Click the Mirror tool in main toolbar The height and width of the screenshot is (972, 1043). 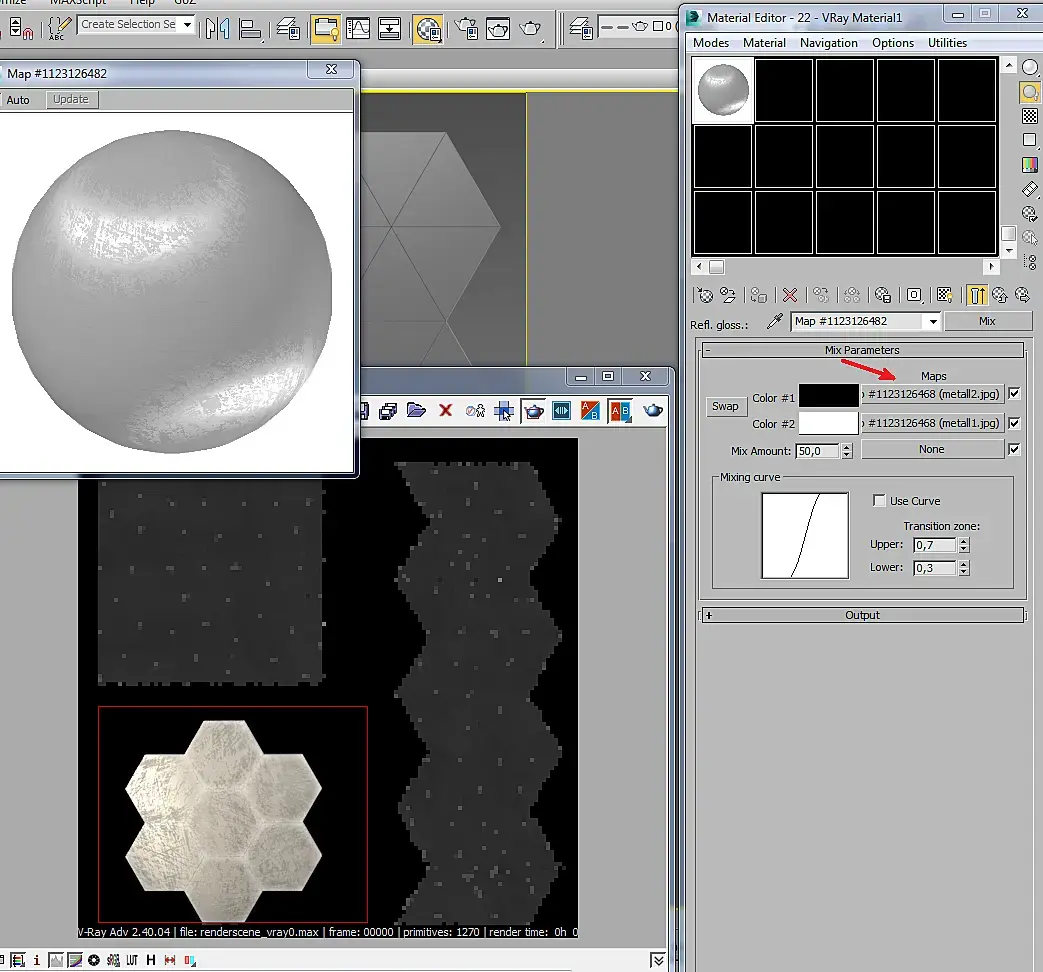click(x=217, y=28)
